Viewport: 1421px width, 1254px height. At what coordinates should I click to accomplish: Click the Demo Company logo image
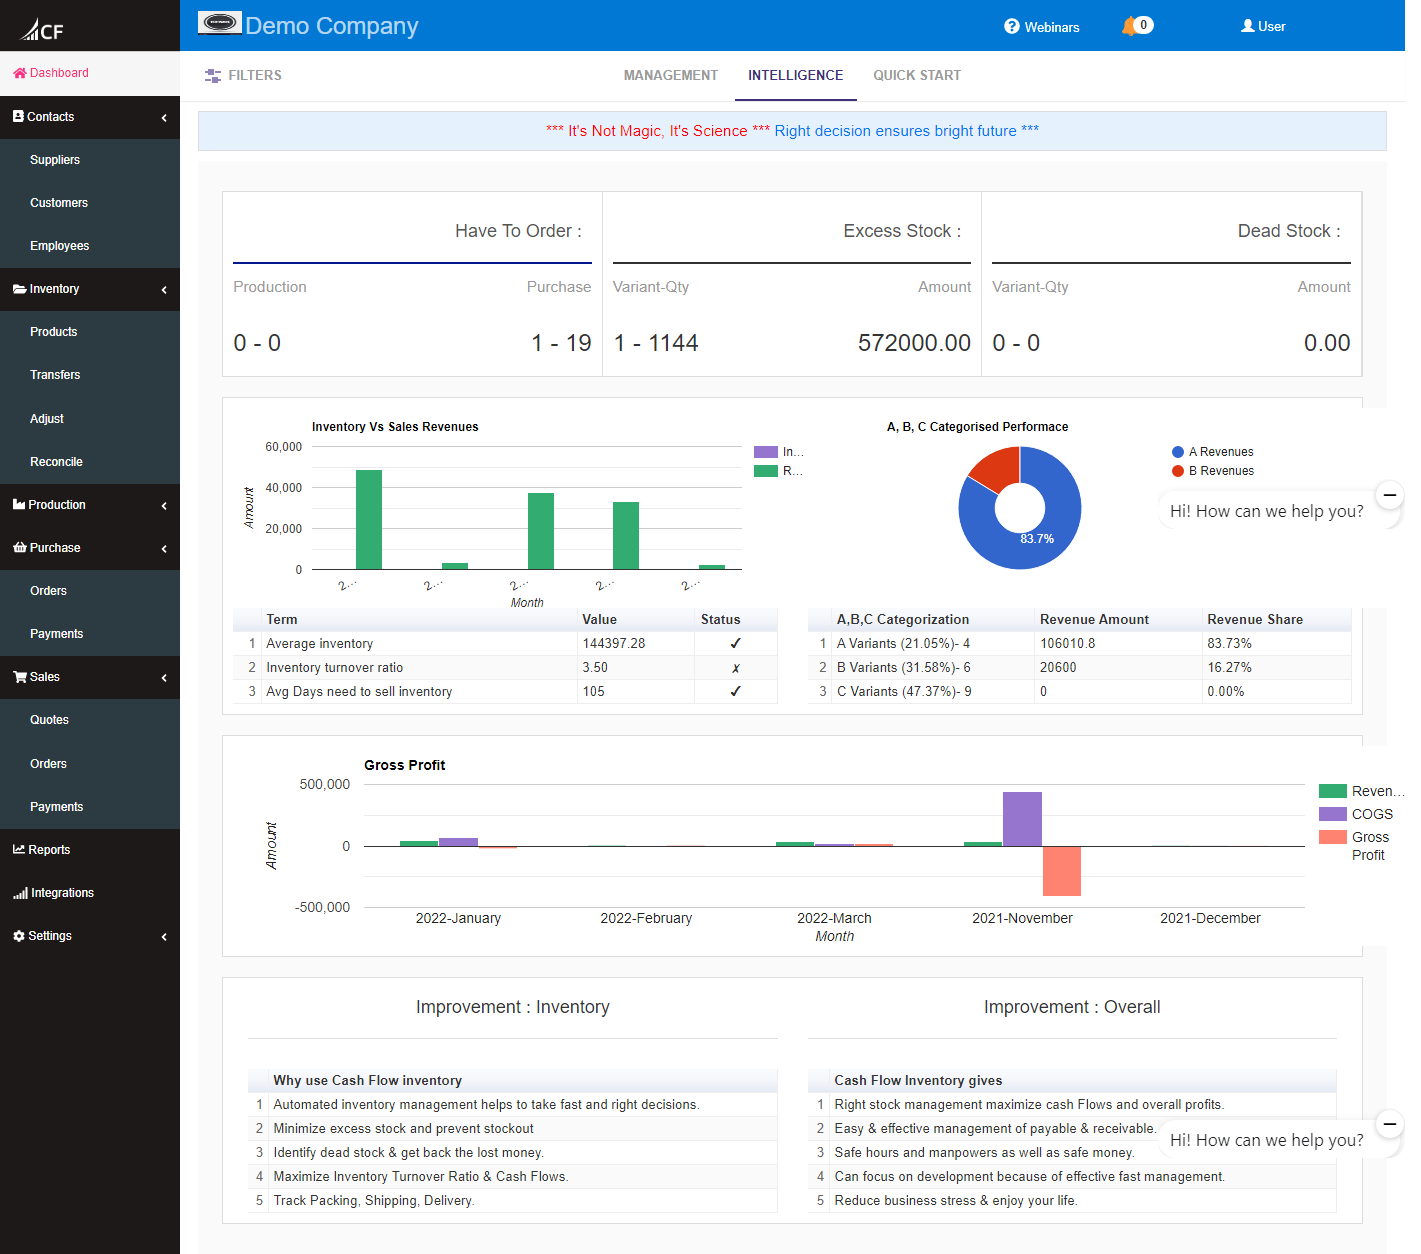pyautogui.click(x=220, y=23)
